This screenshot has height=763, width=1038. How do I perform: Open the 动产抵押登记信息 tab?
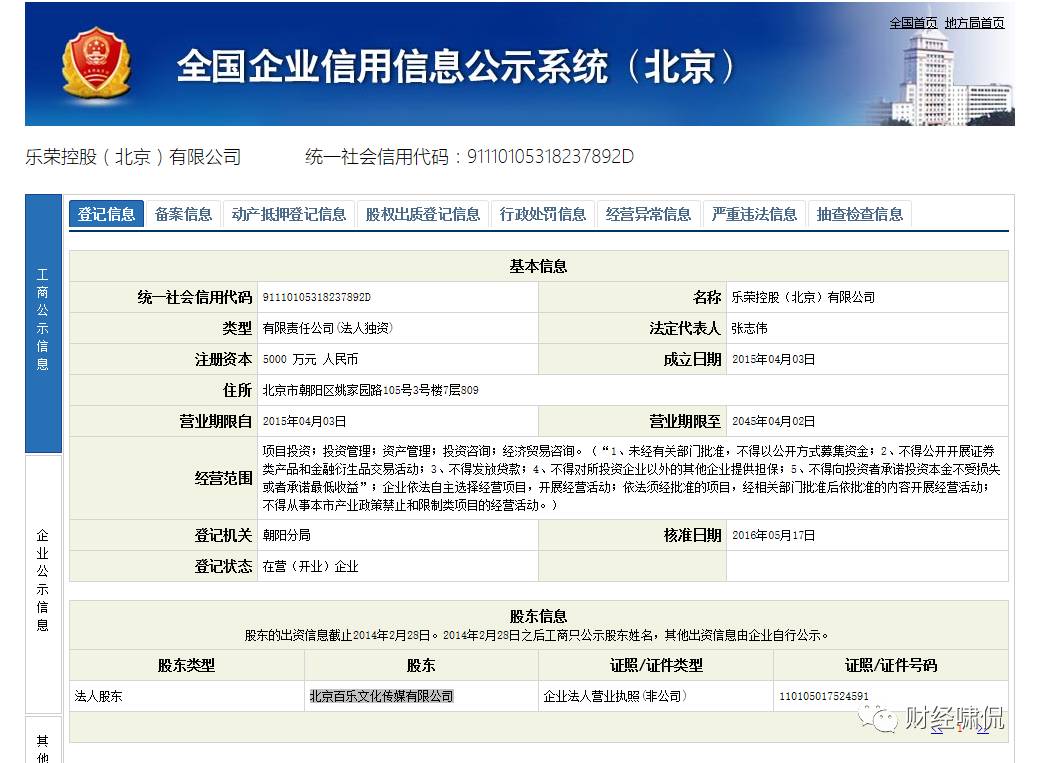point(288,214)
